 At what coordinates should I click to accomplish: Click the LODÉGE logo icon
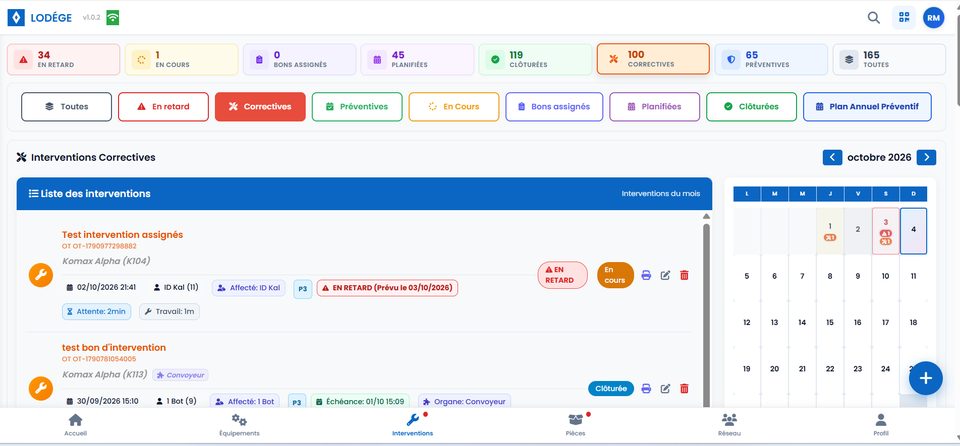[x=16, y=17]
